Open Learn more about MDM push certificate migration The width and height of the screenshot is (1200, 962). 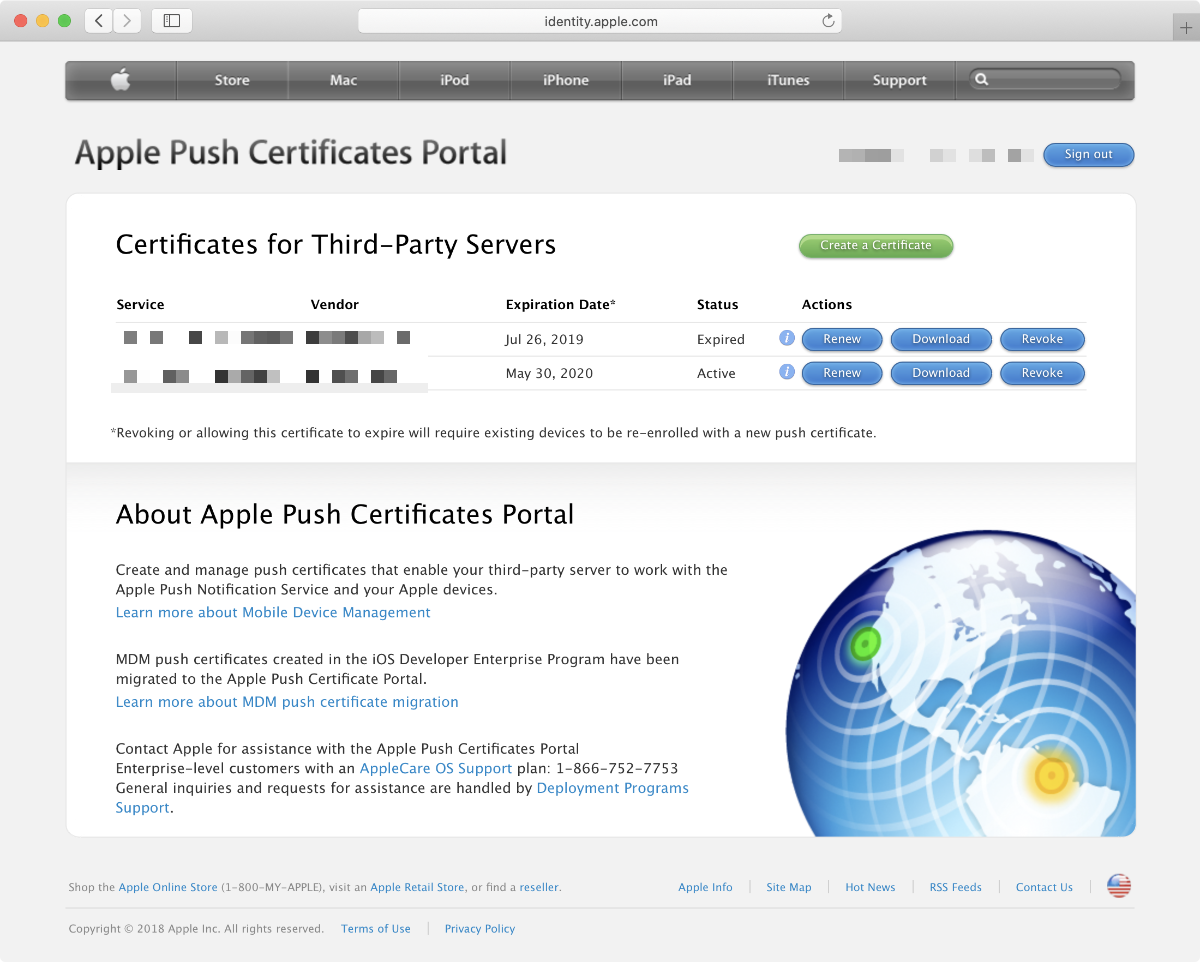click(x=287, y=702)
